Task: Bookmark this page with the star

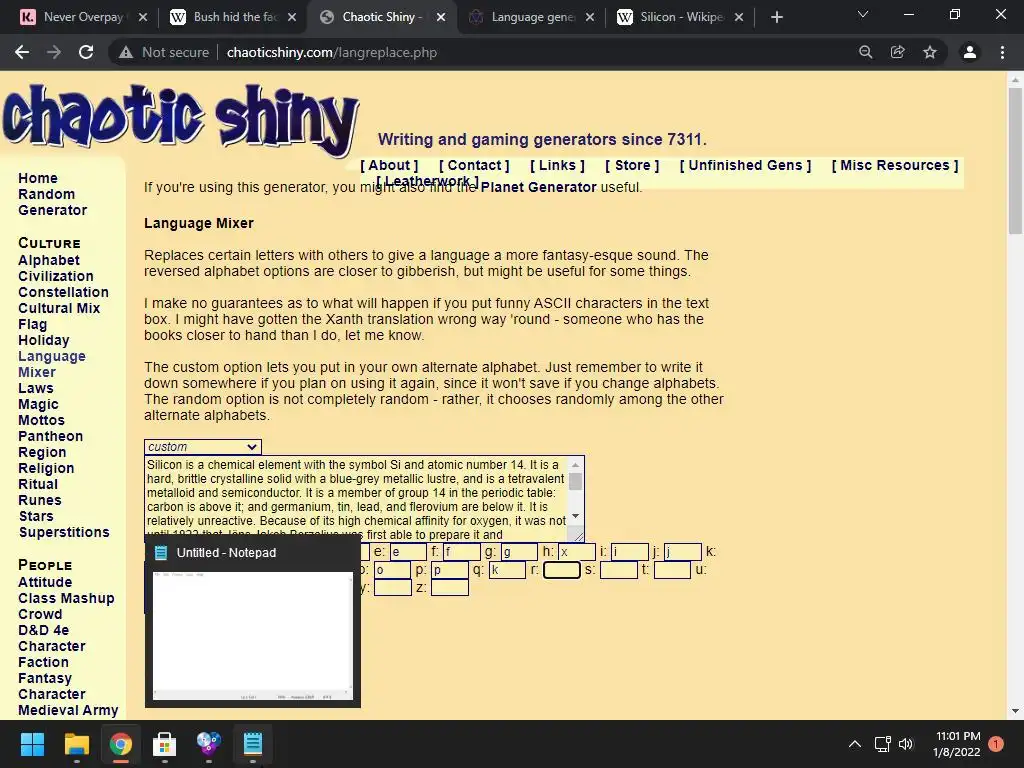Action: click(930, 52)
